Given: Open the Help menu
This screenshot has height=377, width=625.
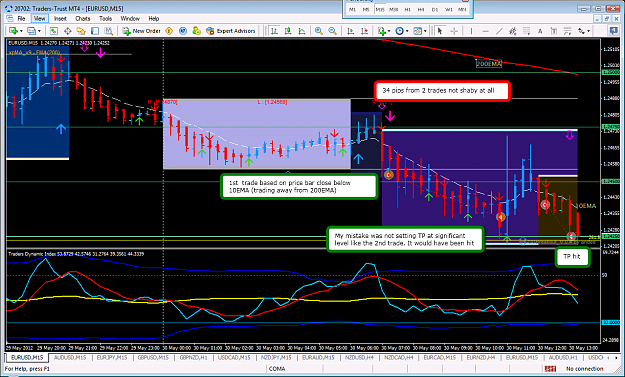Looking at the screenshot, I should 153,18.
